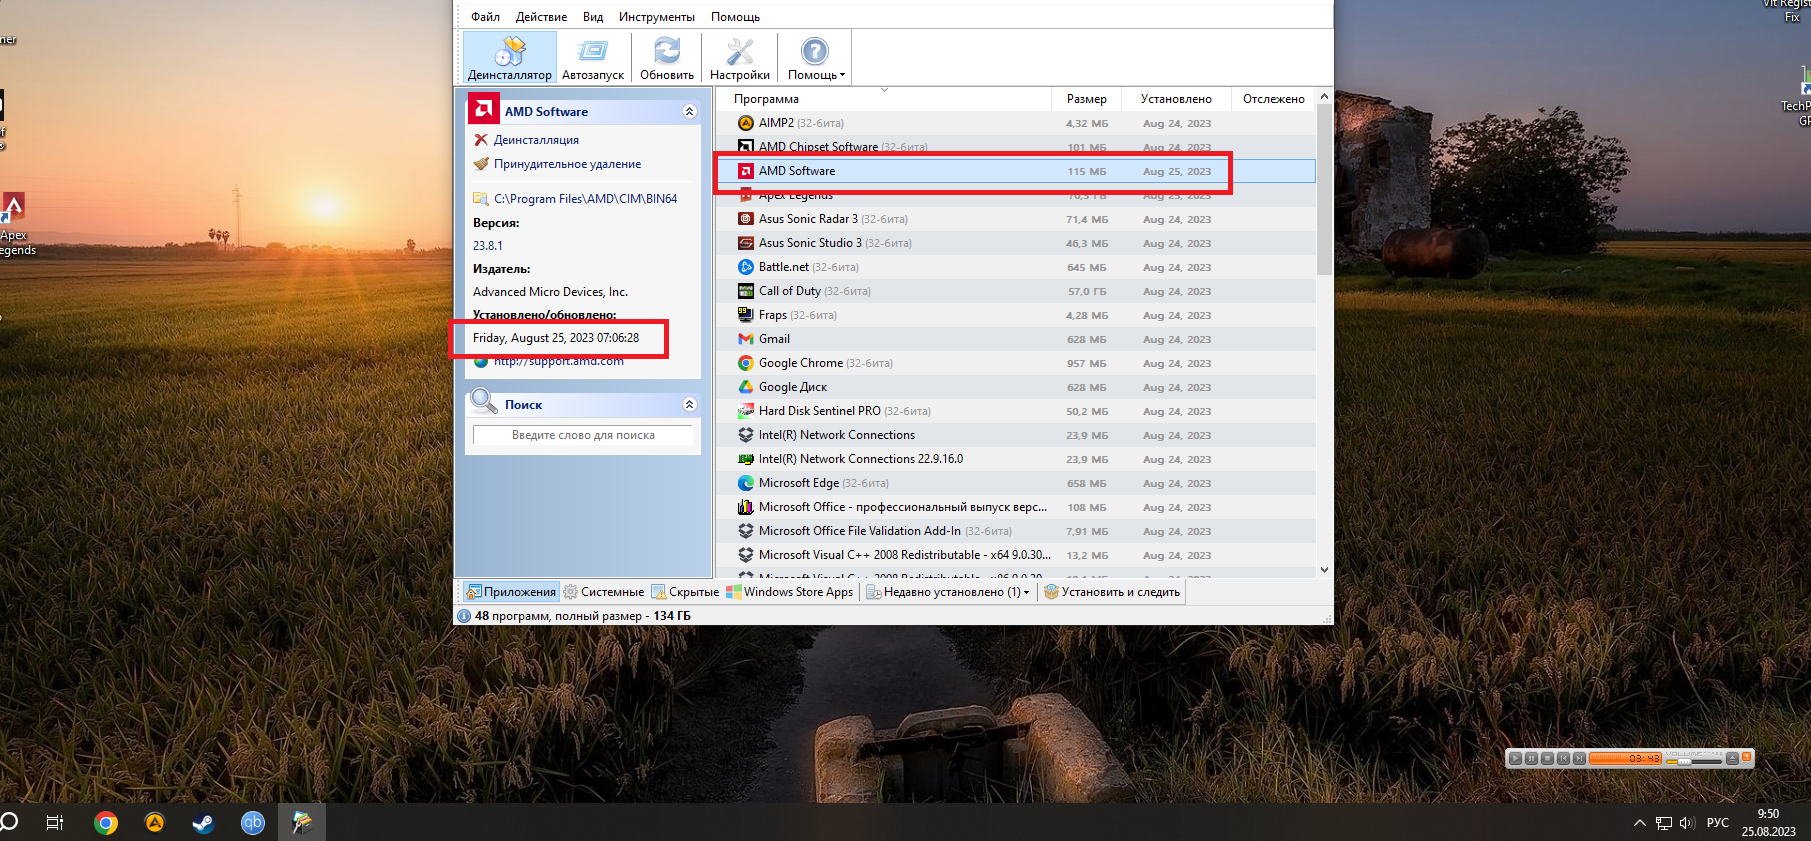Open Google Chrome from the taskbar
The width and height of the screenshot is (1811, 841).
pyautogui.click(x=106, y=823)
